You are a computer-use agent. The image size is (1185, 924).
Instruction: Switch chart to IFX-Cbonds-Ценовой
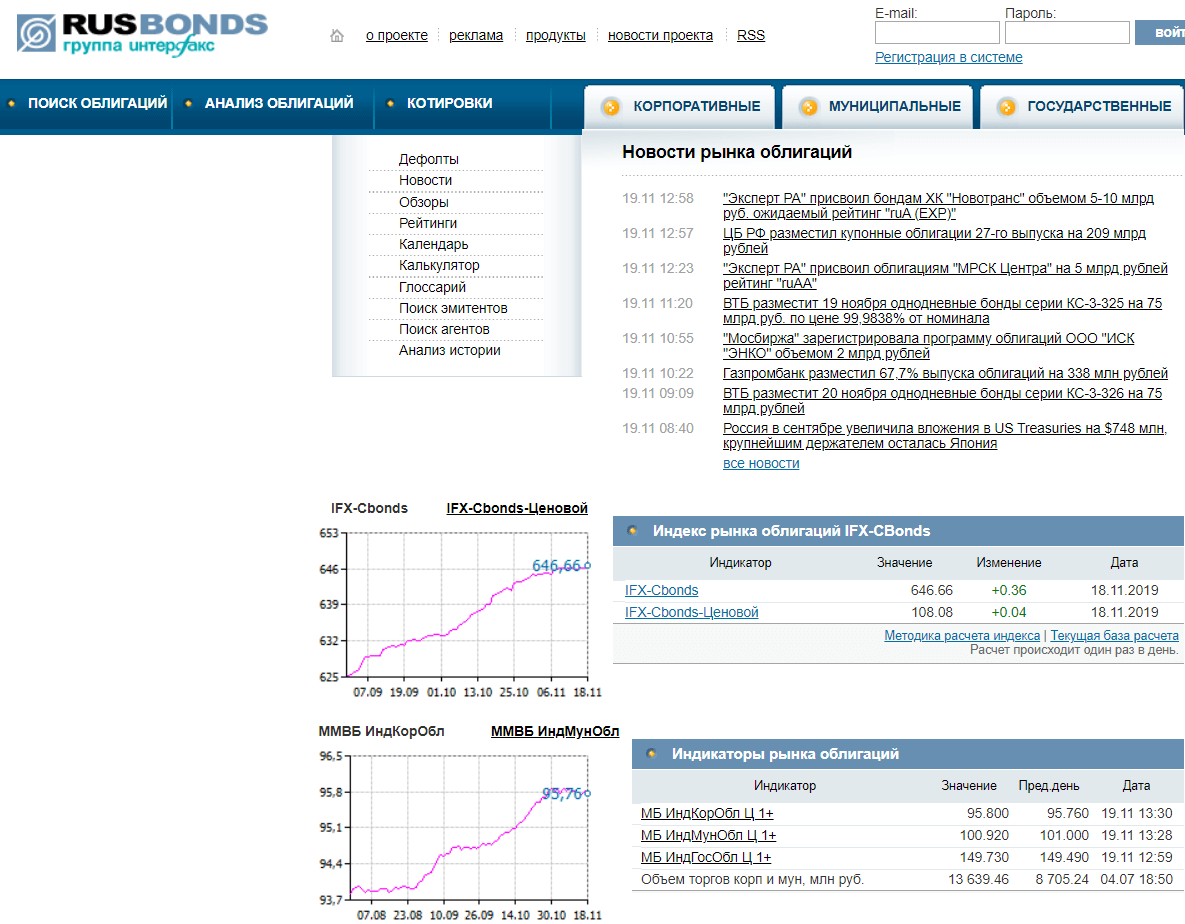517,508
